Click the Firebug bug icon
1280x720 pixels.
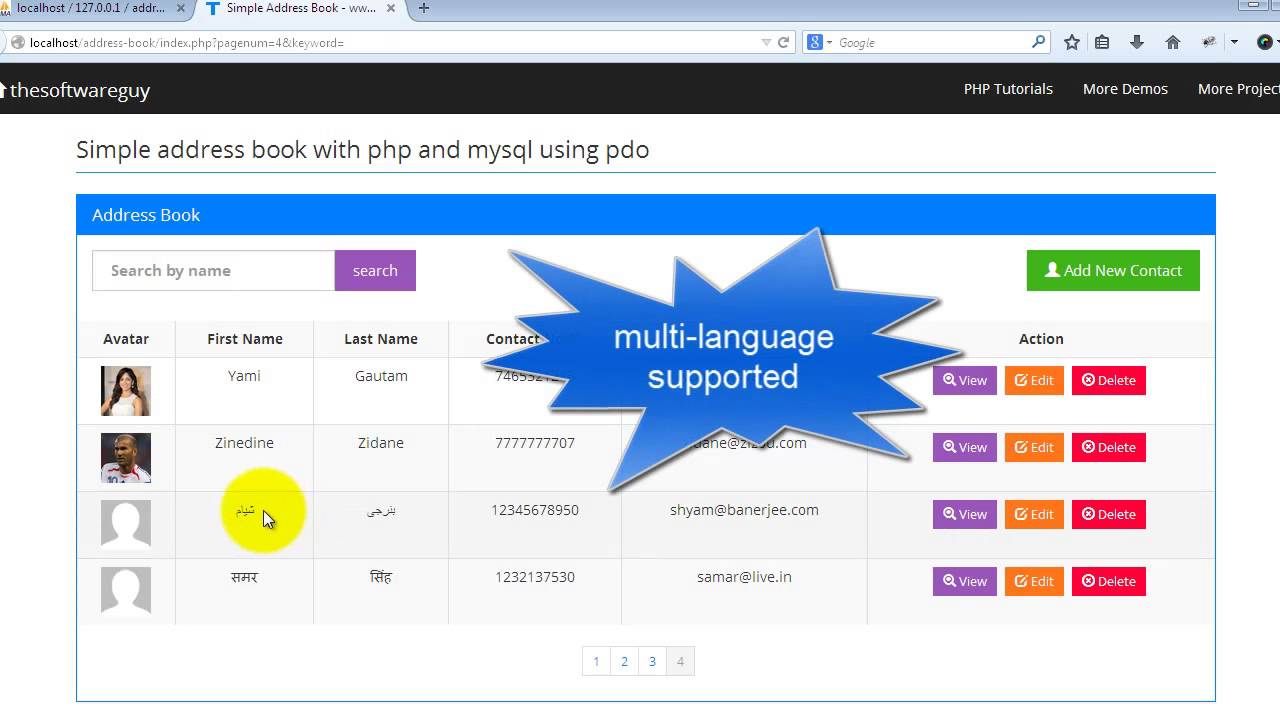[1209, 42]
